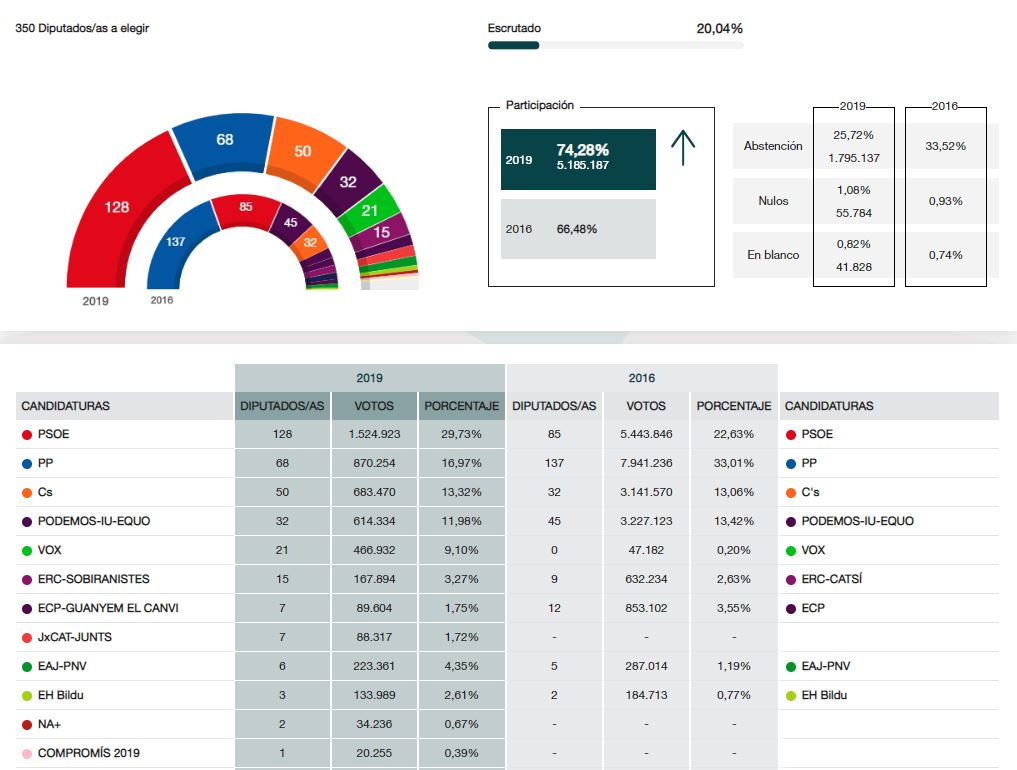This screenshot has width=1017, height=770.
Task: Click the purple dot beside ERC-SOBIRANISTES
Action: (26, 579)
